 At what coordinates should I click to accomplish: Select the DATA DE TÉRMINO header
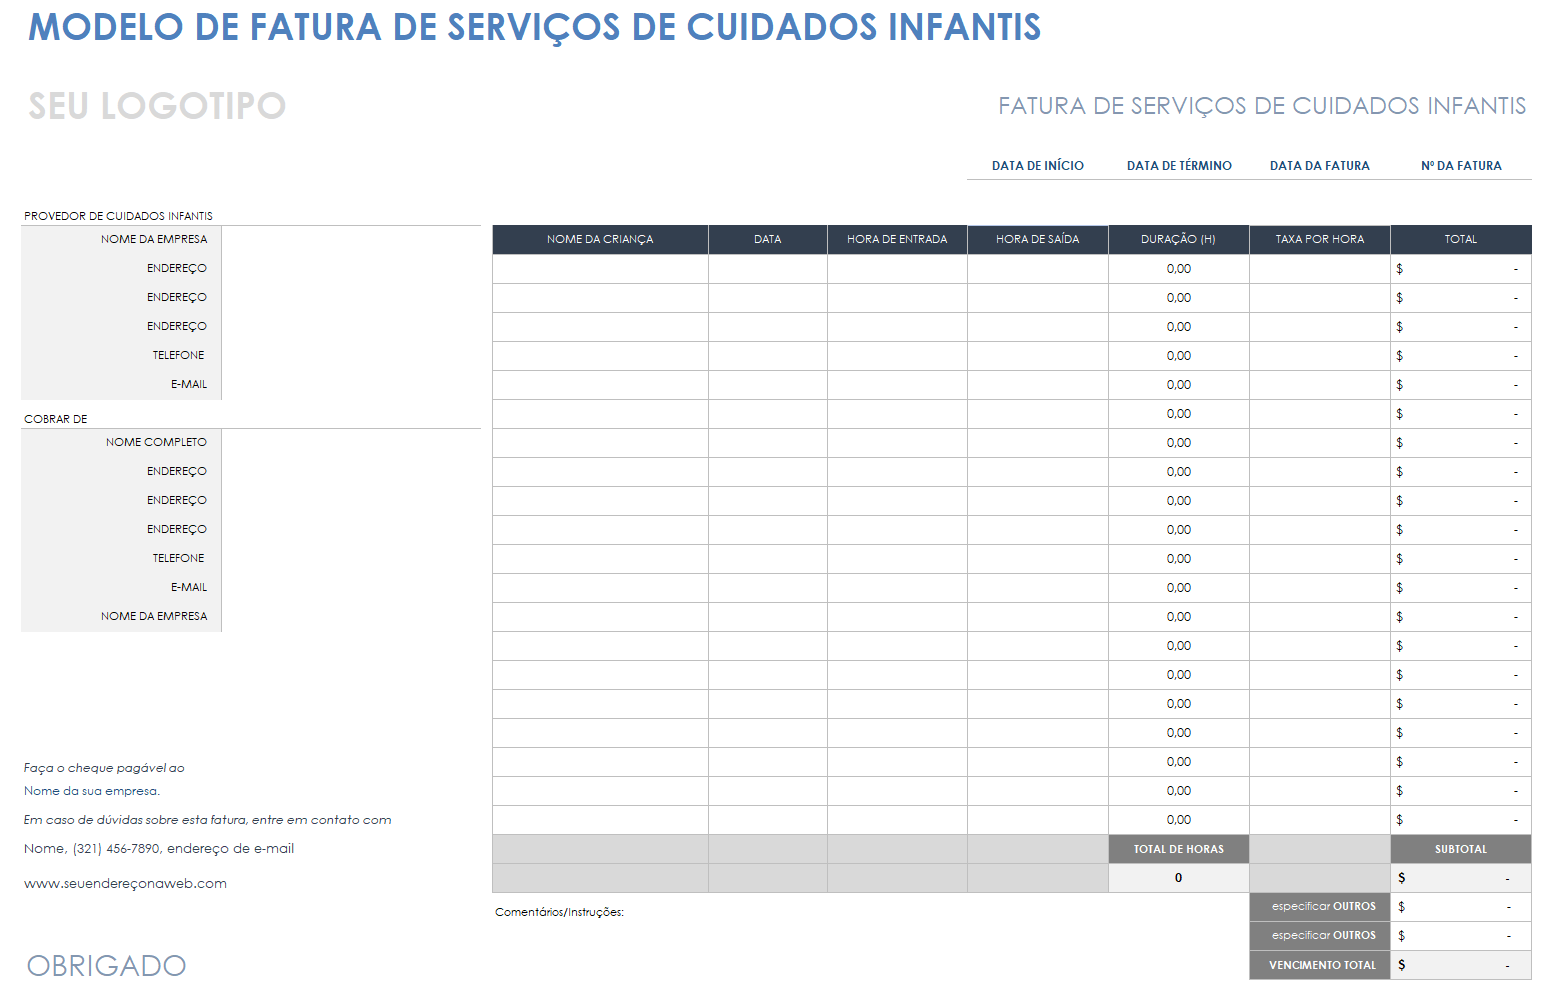1179,166
